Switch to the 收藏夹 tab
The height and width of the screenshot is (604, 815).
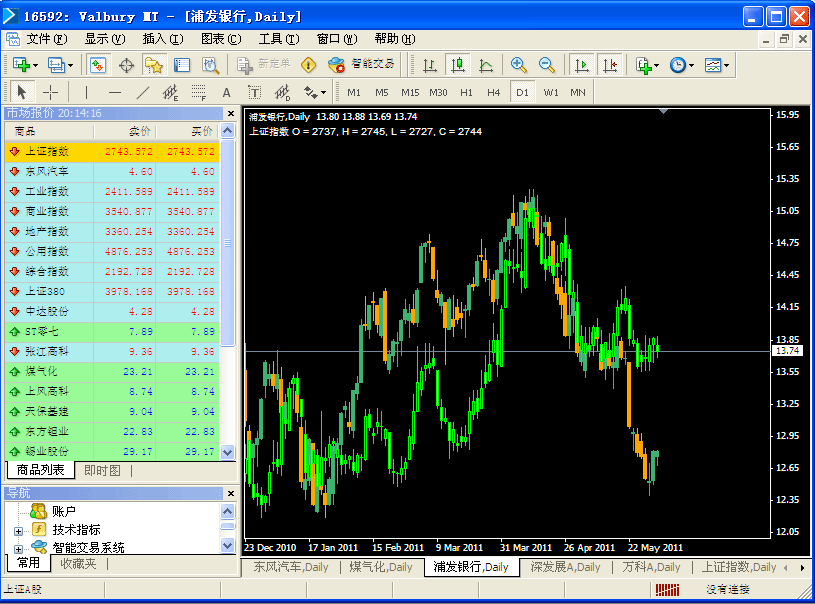78,563
